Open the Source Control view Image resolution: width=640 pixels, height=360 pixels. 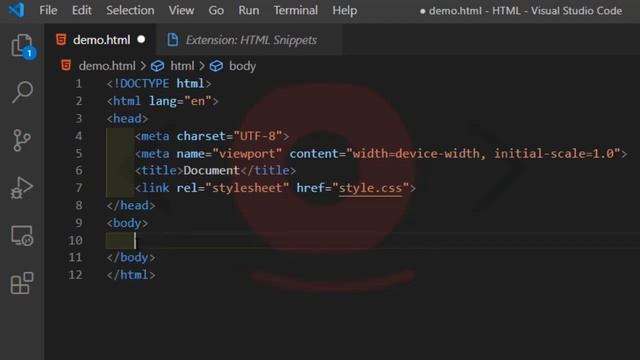click(x=22, y=140)
